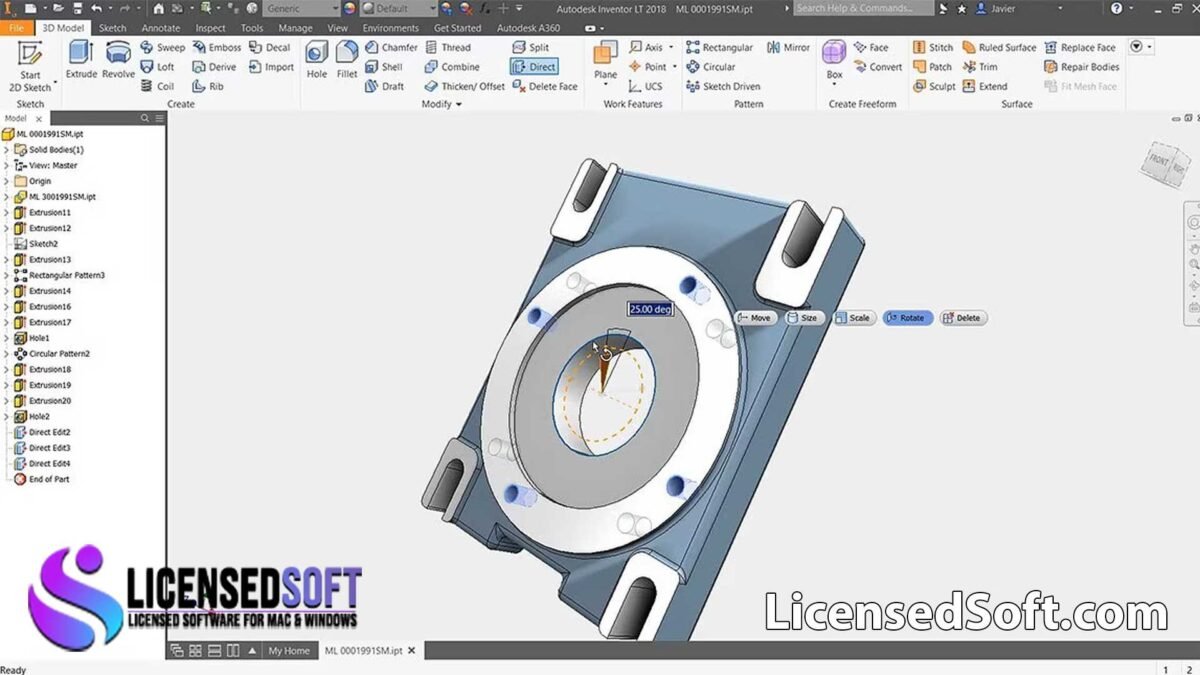Choose the Sweep tool

tap(163, 47)
